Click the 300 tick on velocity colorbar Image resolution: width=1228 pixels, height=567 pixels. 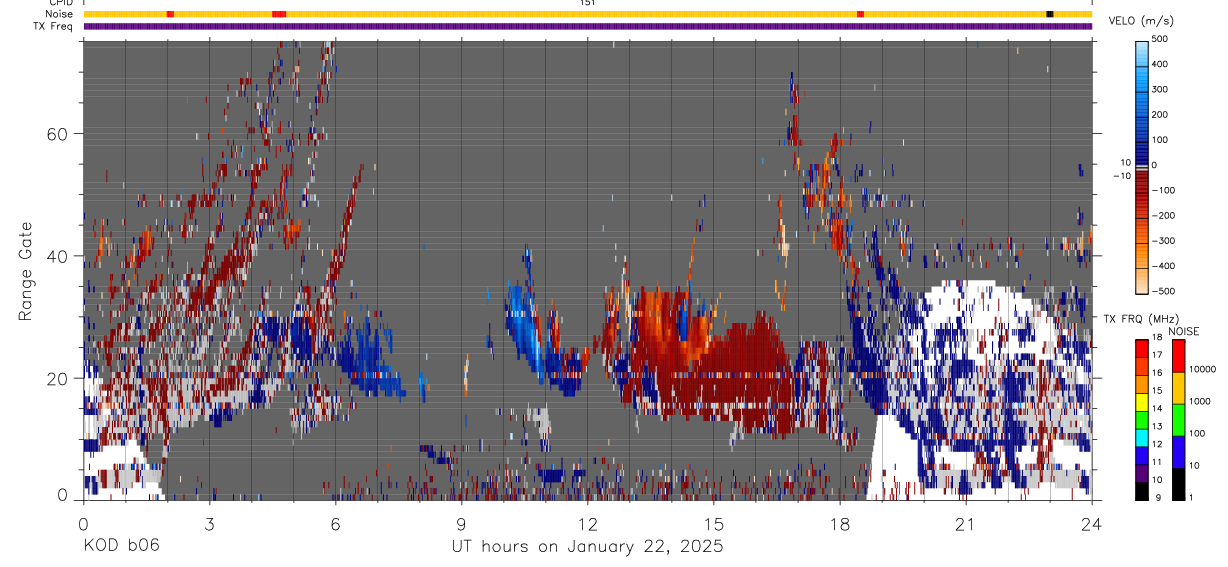coord(1159,89)
